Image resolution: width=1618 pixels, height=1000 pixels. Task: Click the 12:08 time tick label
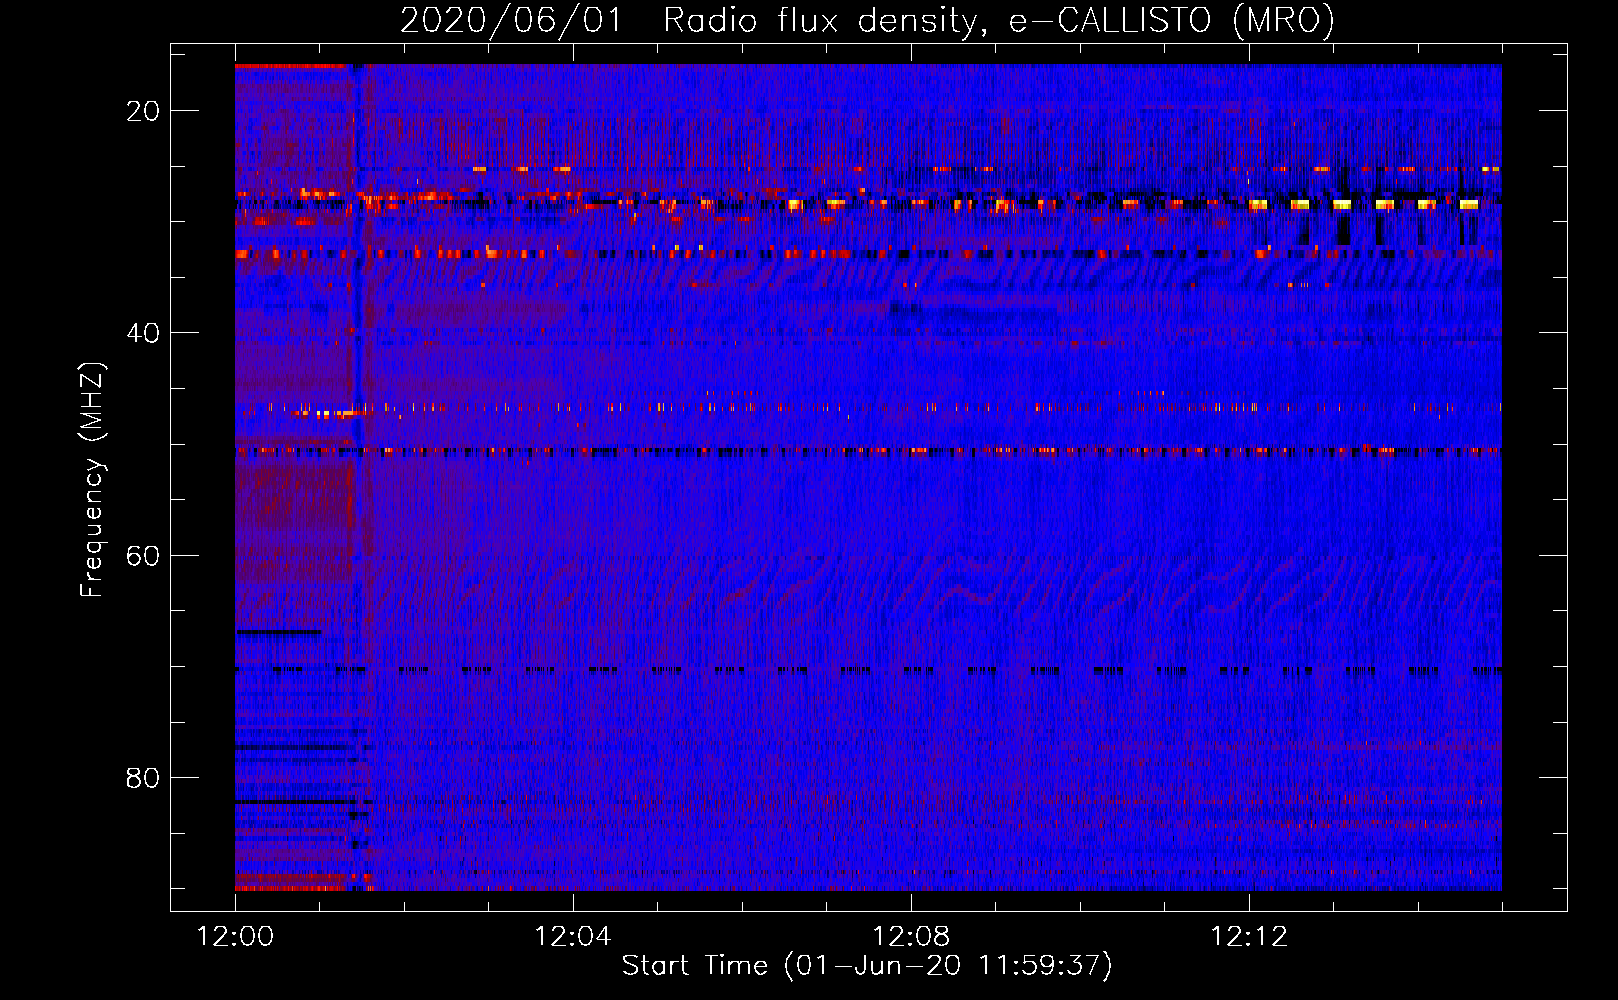click(x=911, y=937)
